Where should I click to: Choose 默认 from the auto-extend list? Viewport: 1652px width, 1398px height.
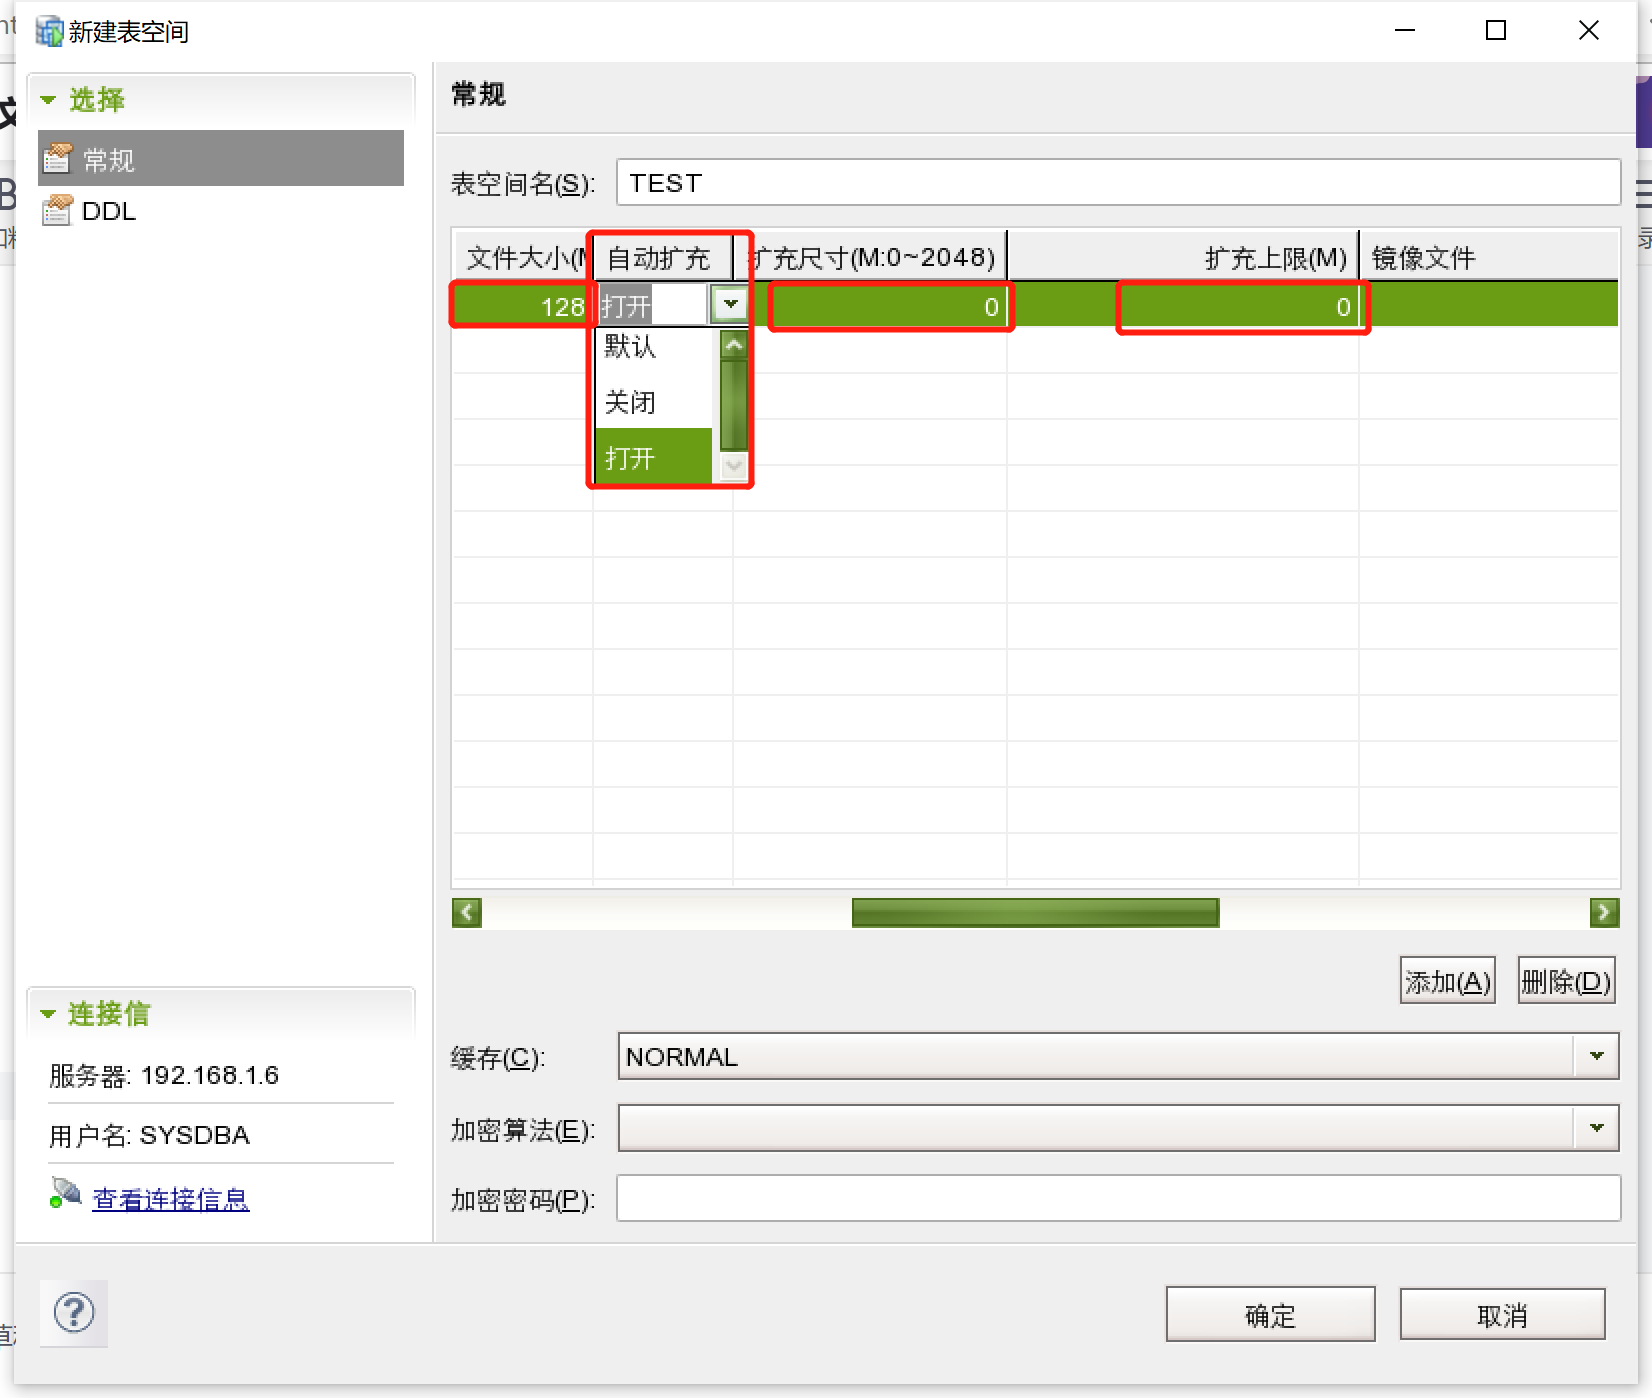click(x=654, y=346)
